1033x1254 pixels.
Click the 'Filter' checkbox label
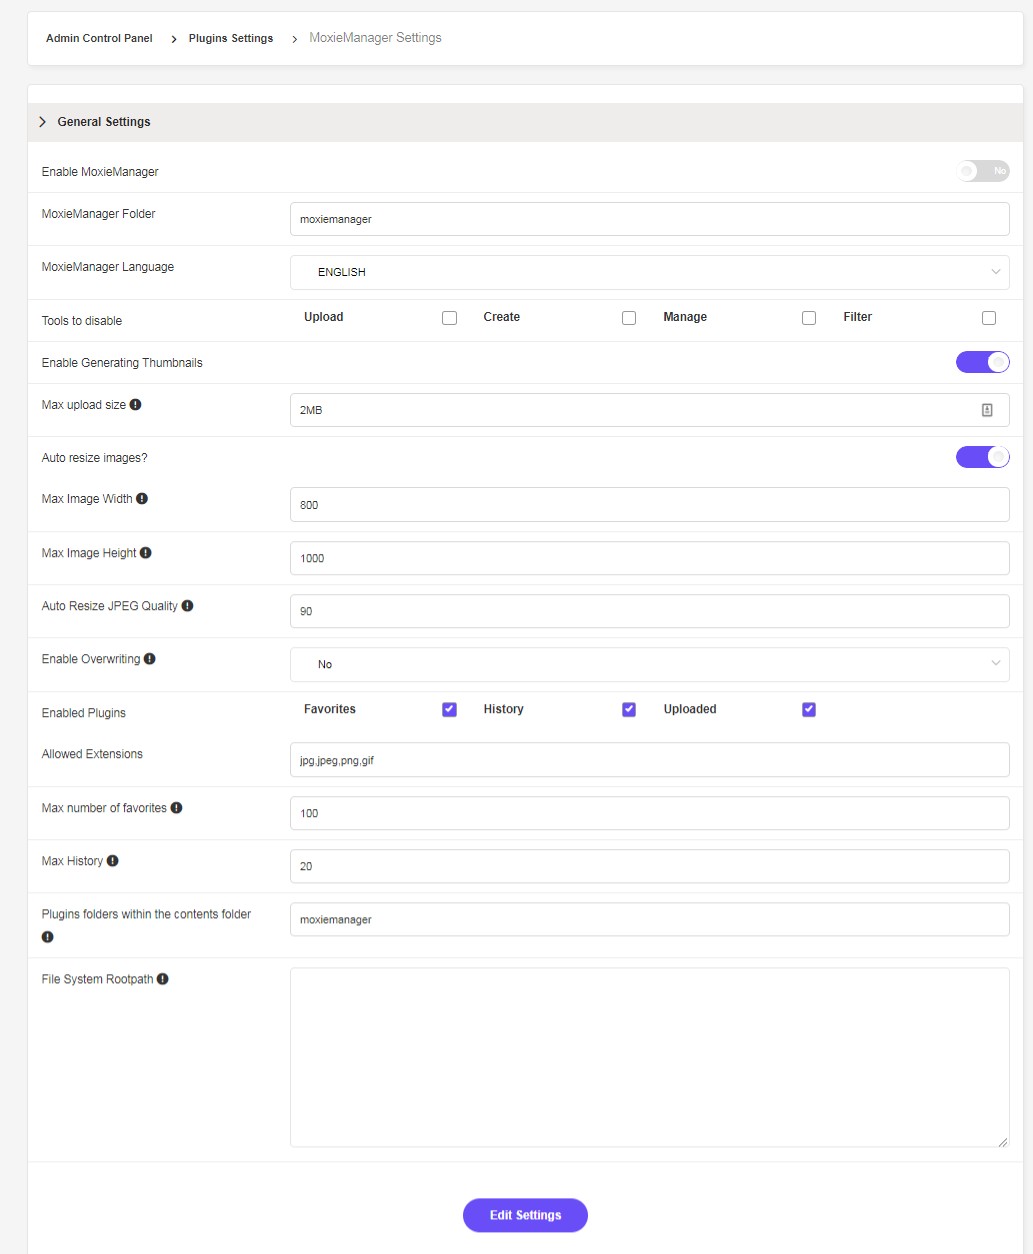tap(858, 317)
